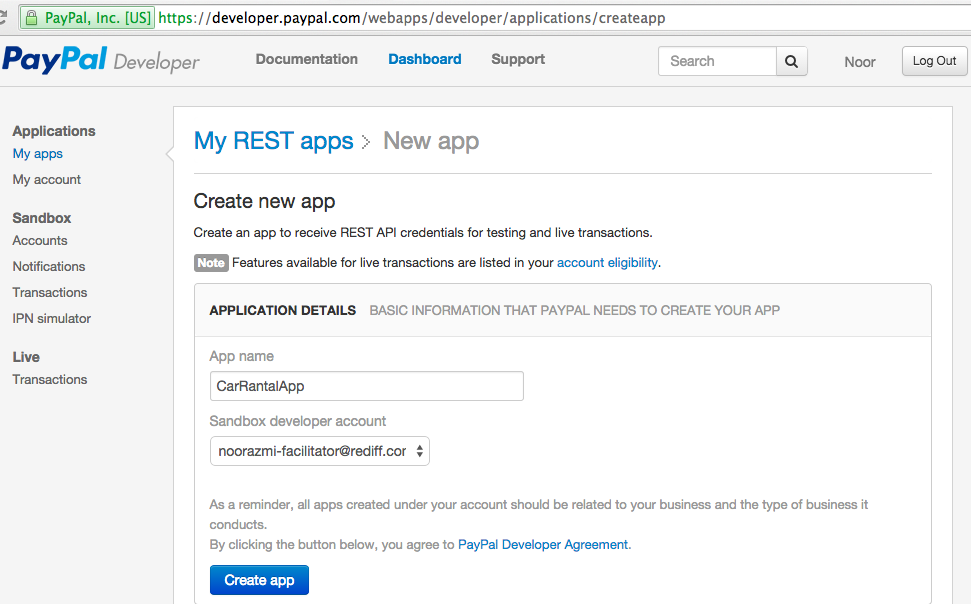The height and width of the screenshot is (604, 971).
Task: Click the Log Out button
Action: (x=934, y=61)
